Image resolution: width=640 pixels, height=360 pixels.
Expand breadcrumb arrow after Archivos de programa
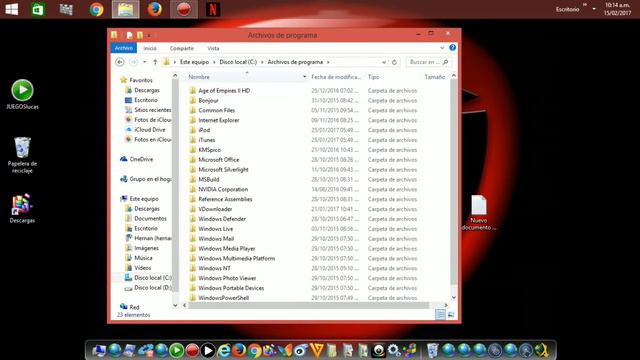tap(328, 62)
